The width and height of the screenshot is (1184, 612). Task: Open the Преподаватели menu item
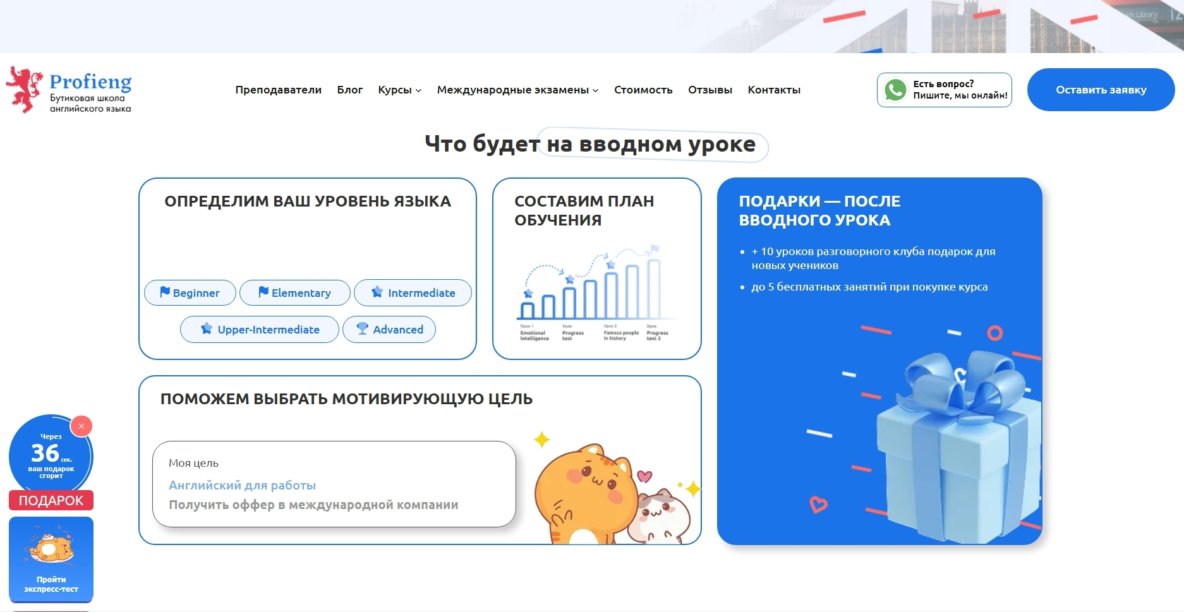point(278,90)
